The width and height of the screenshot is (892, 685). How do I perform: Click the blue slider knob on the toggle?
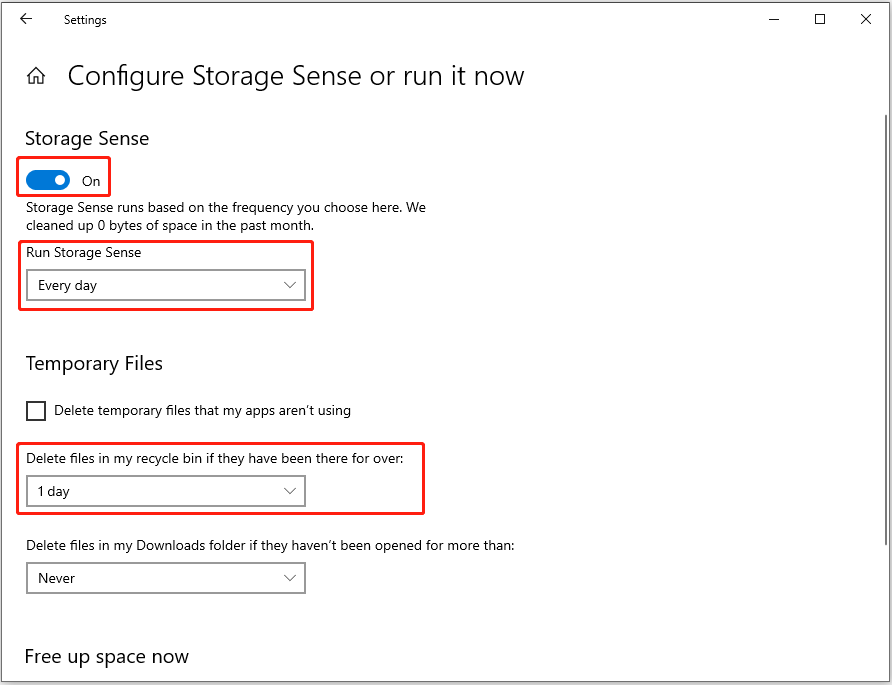pyautogui.click(x=58, y=179)
